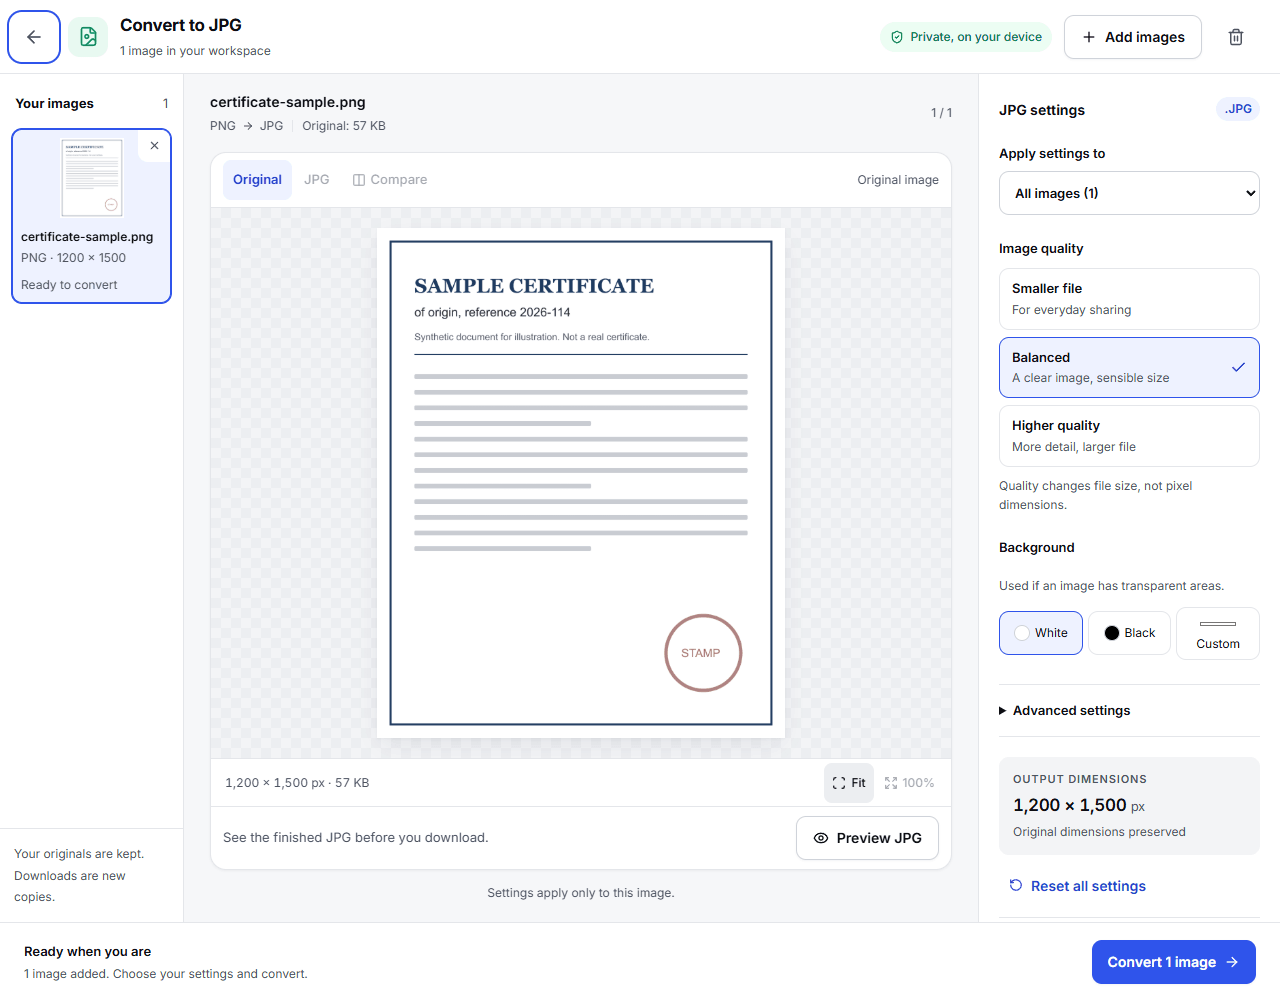1280x1000 pixels.
Task: Open the Apply settings to dropdown
Action: [x=1129, y=193]
